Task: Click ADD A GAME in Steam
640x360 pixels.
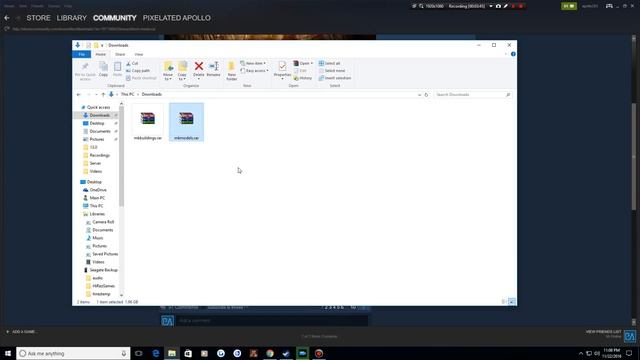Action: pos(21,331)
